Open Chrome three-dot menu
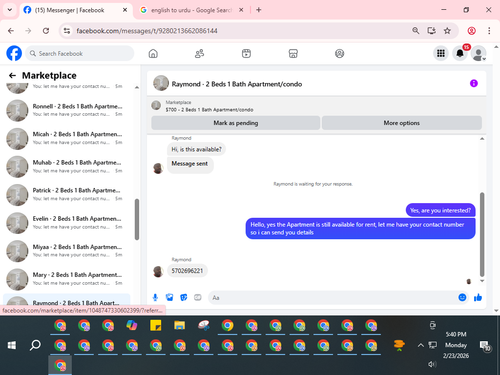 point(489,31)
